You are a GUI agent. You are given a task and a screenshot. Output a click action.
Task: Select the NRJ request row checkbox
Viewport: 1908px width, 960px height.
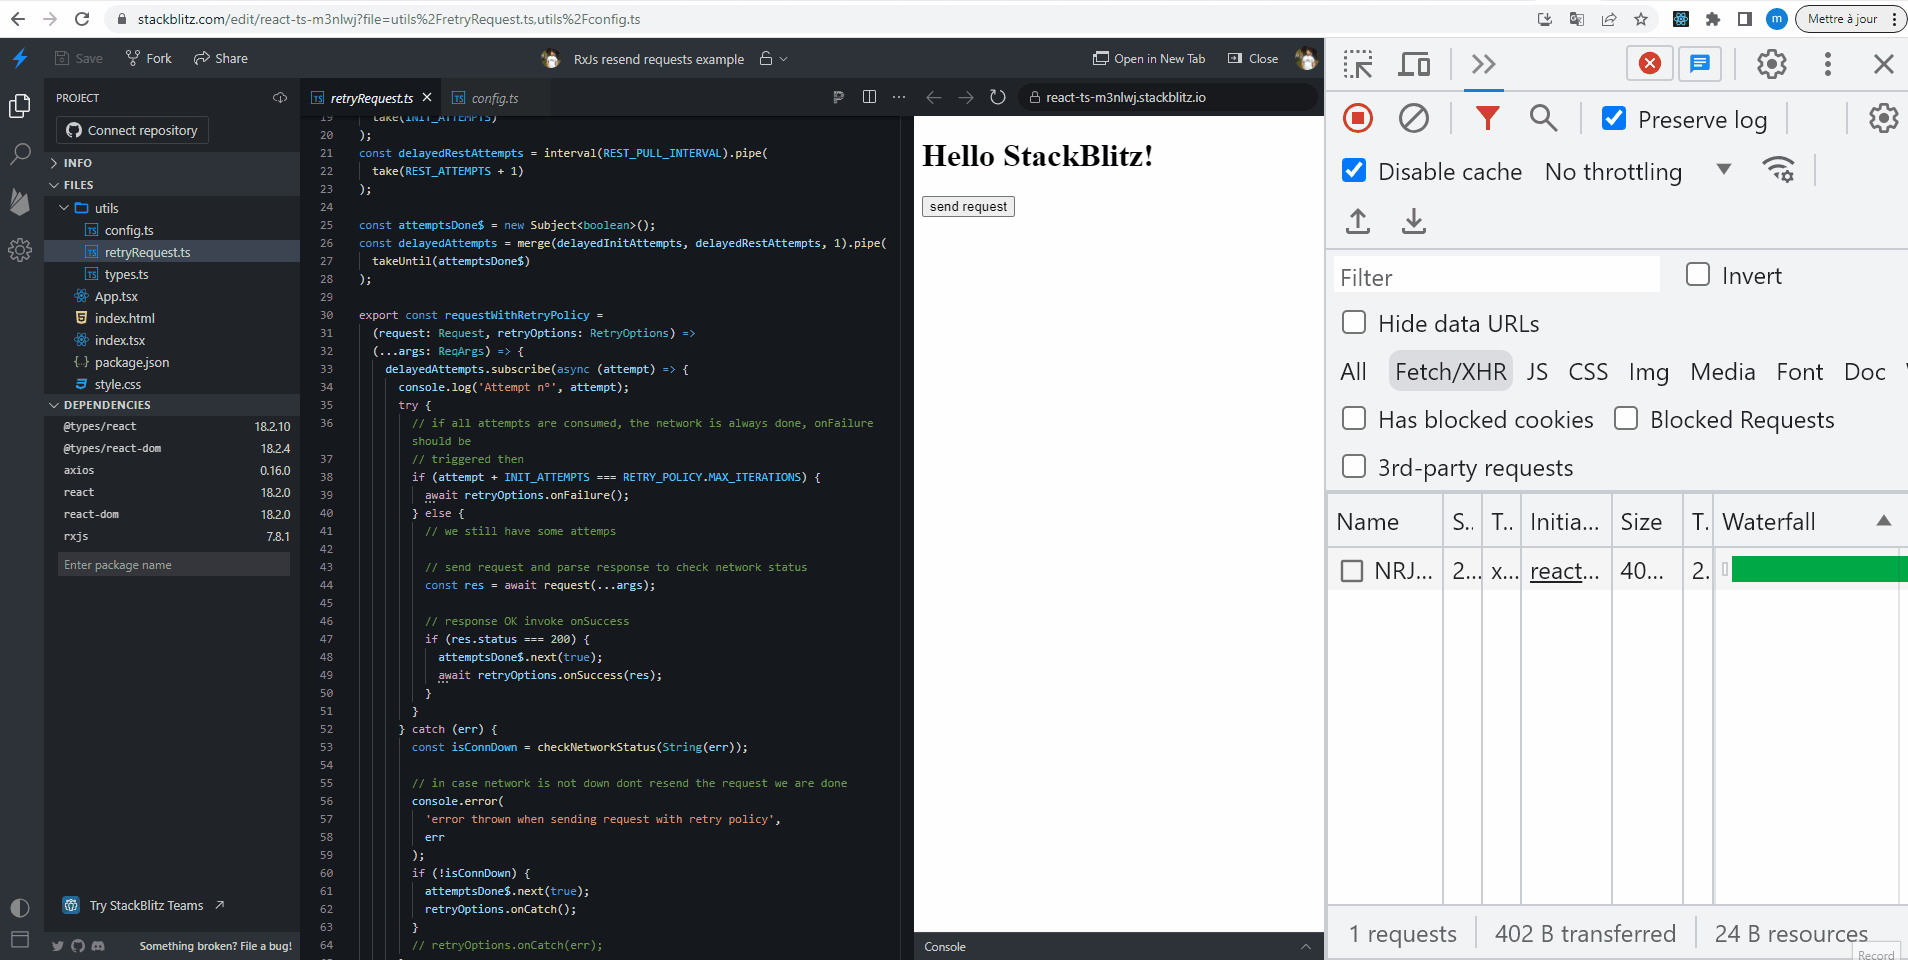pyautogui.click(x=1352, y=571)
